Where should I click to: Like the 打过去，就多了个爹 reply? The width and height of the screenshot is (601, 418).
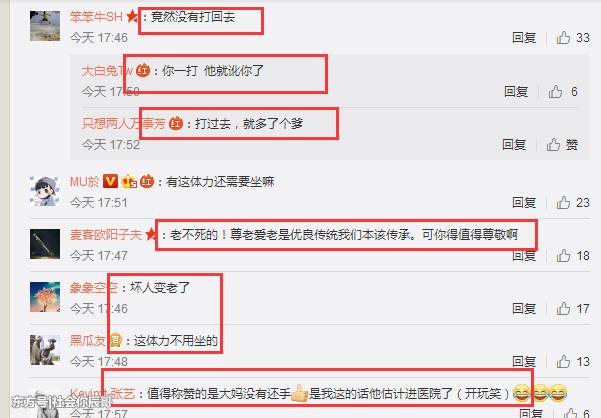[x=553, y=144]
